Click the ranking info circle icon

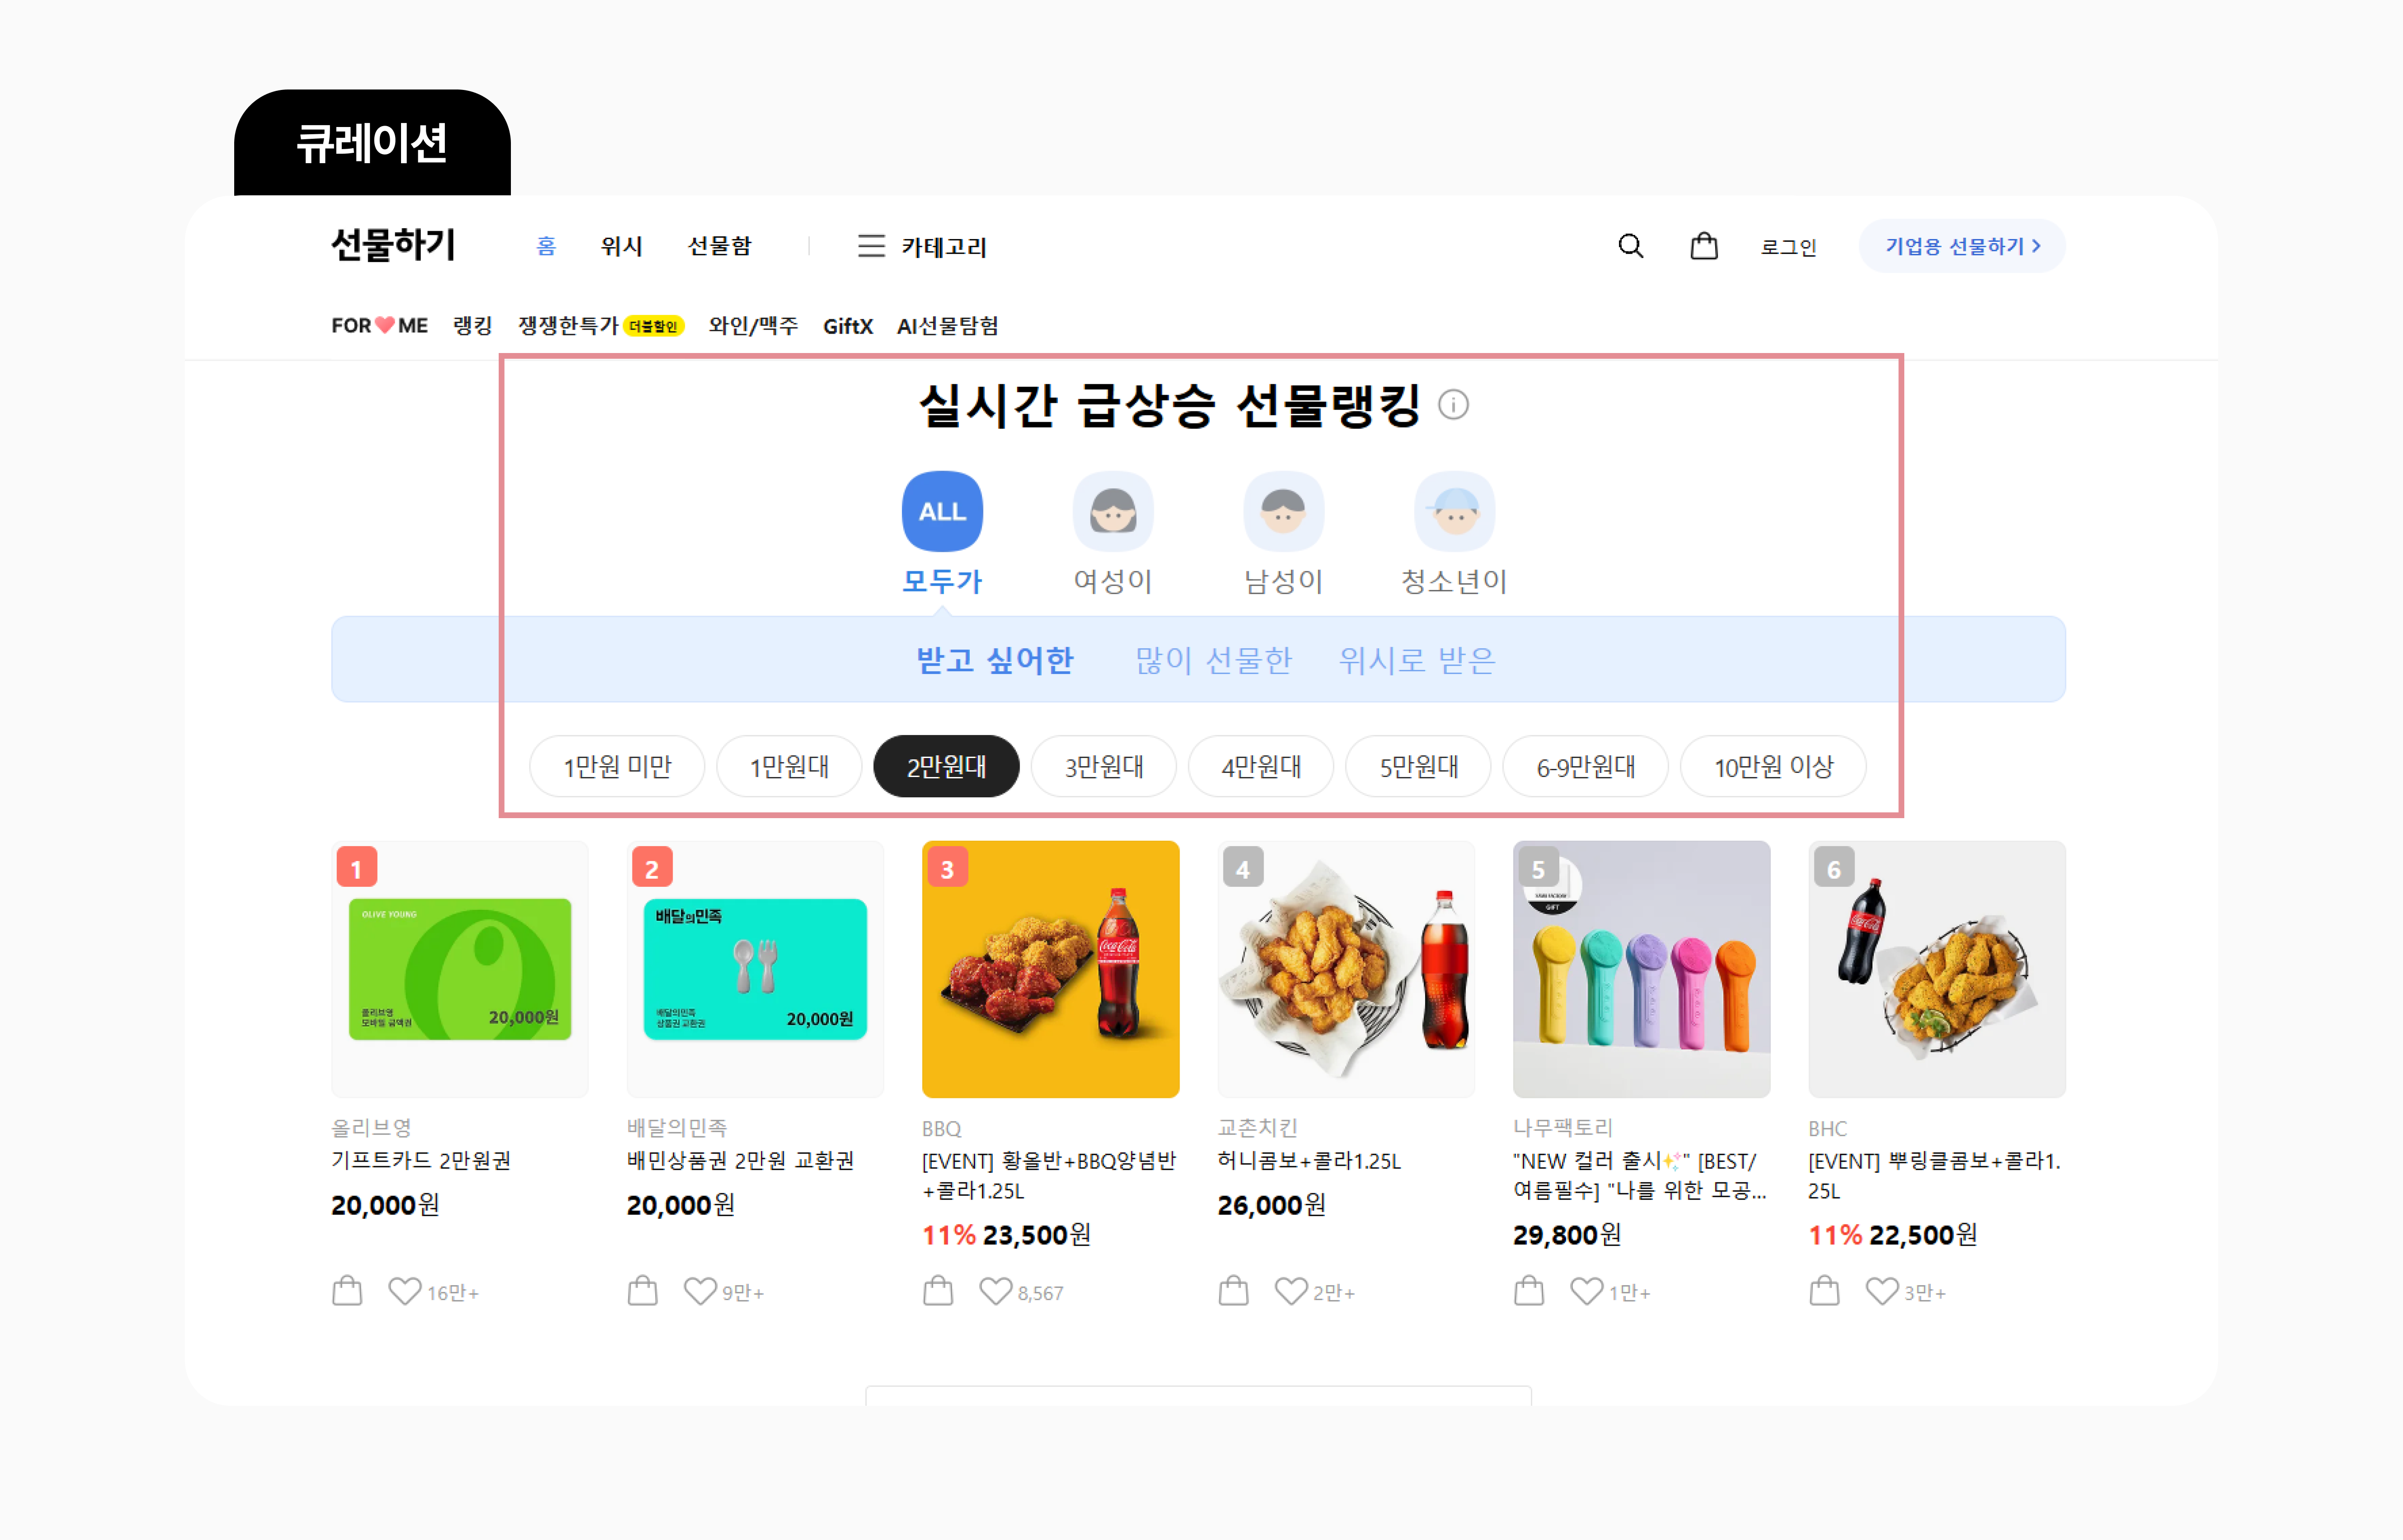point(1453,405)
